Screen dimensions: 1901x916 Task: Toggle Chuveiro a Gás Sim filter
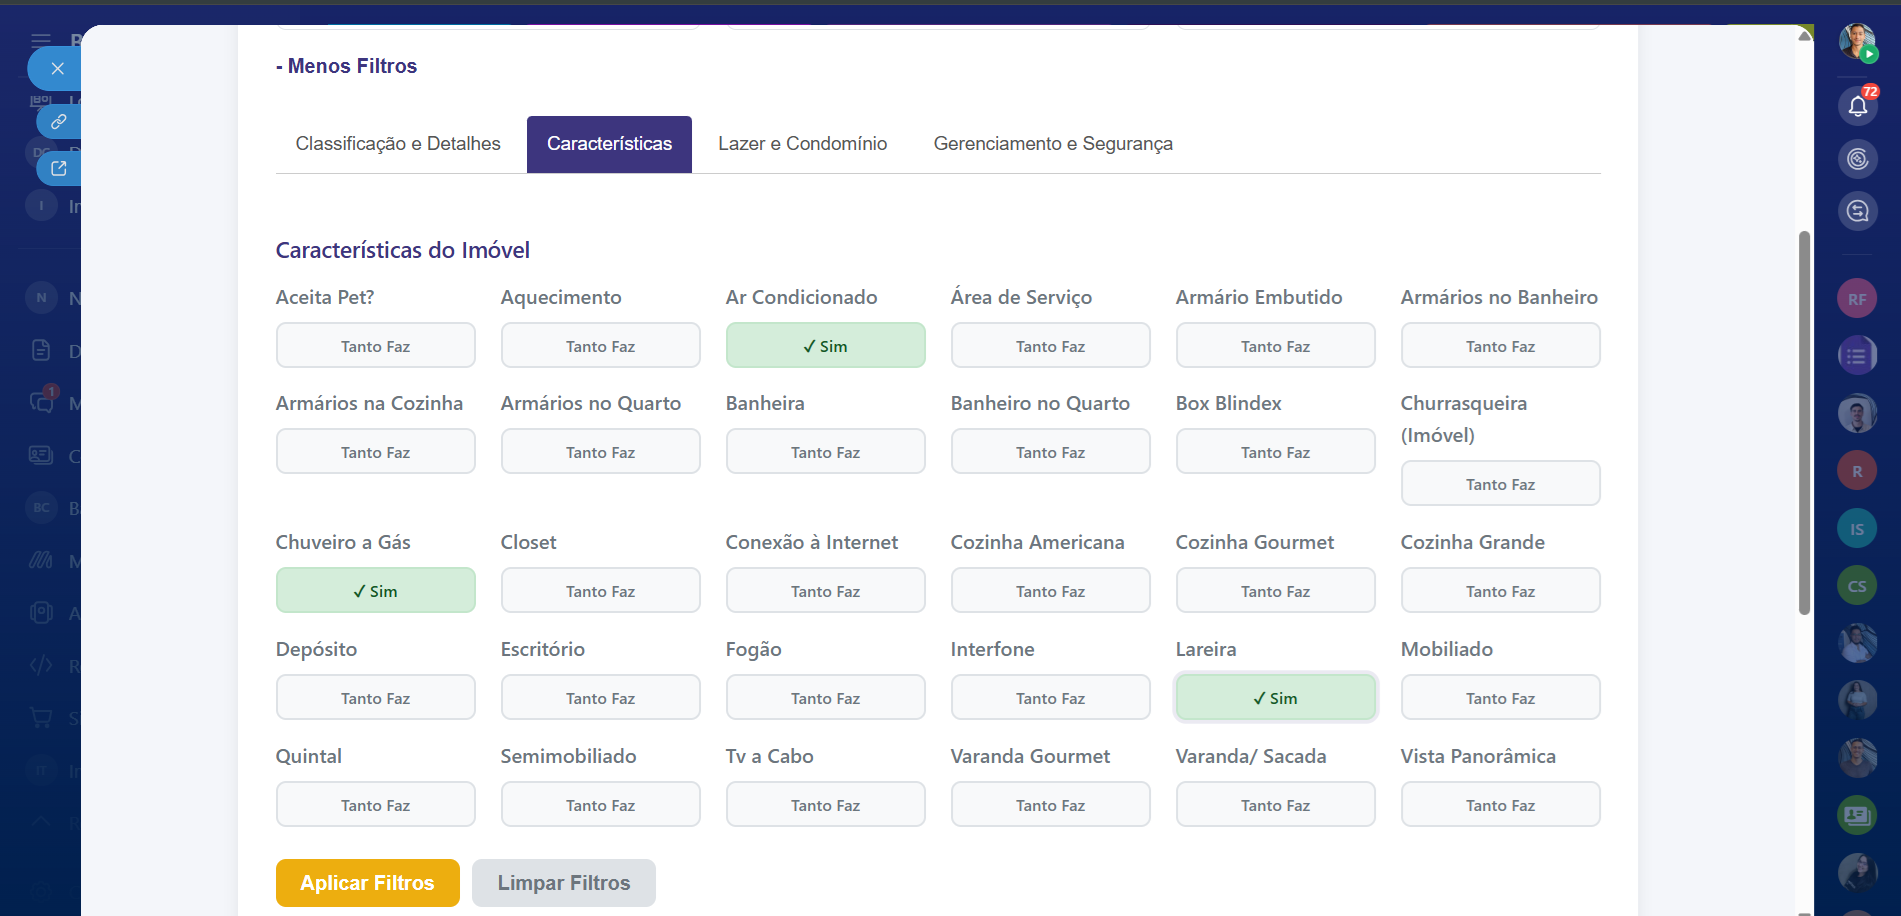[376, 591]
